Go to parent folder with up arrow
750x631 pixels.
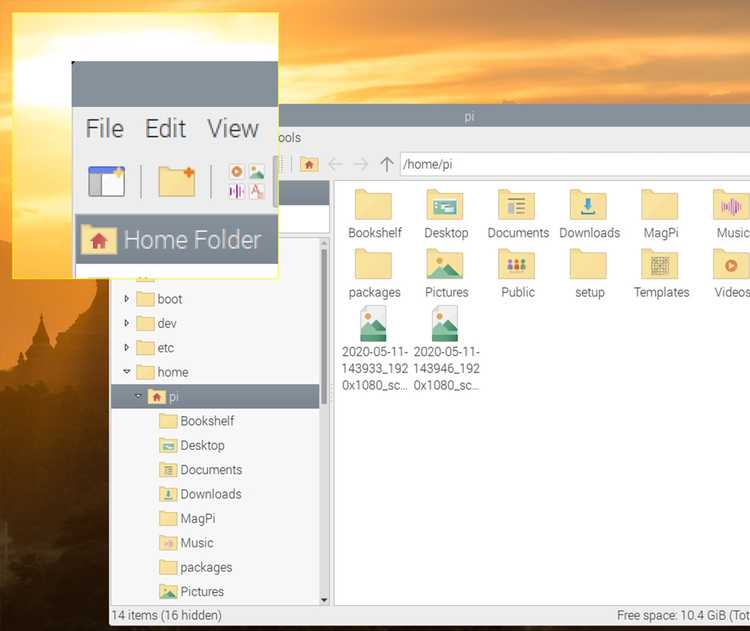point(386,164)
